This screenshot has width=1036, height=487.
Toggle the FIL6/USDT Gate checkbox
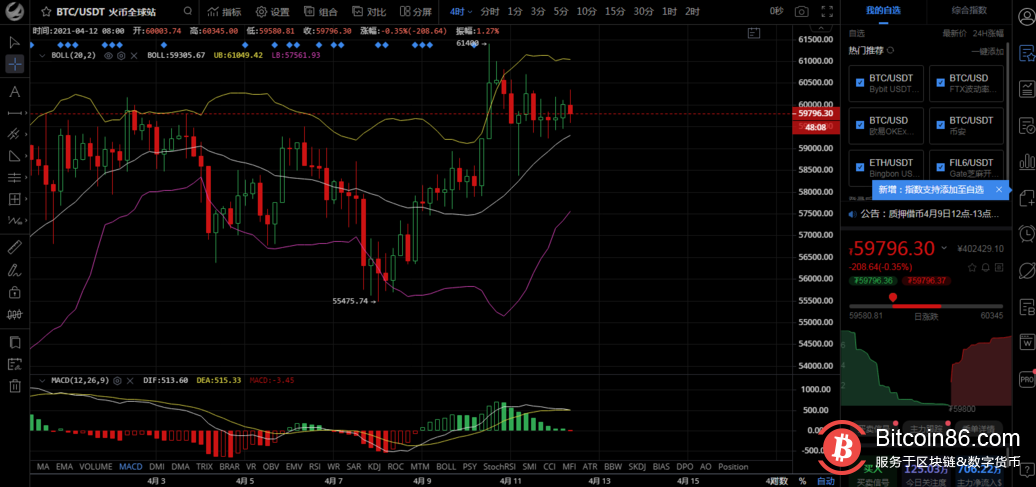click(939, 163)
